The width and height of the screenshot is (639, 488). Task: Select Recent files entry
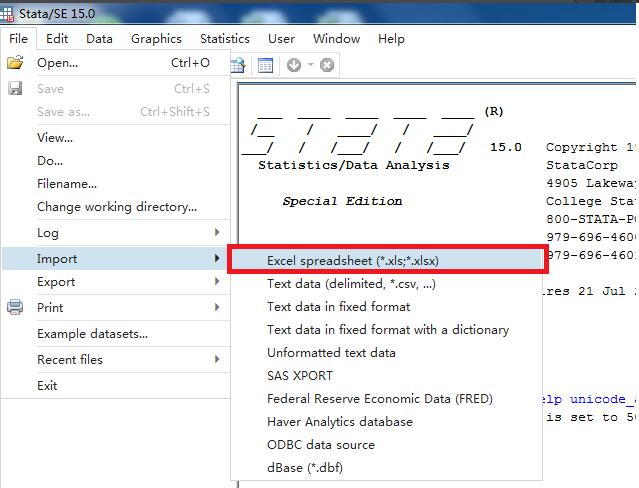(x=116, y=360)
